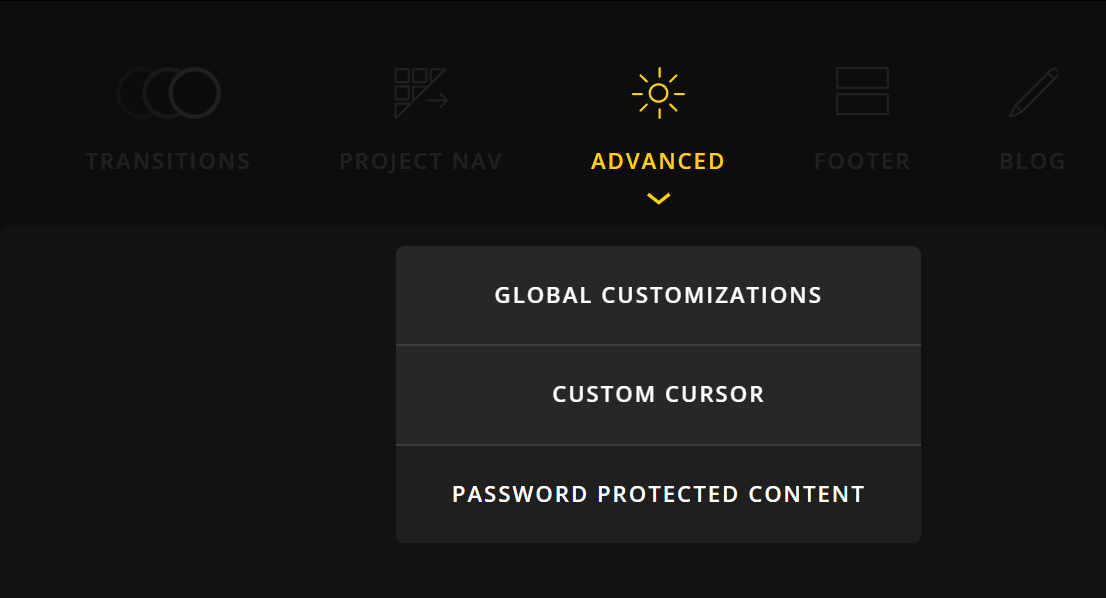1106x598 pixels.
Task: Click the divider line above Password Protected Content
Action: (x=658, y=445)
